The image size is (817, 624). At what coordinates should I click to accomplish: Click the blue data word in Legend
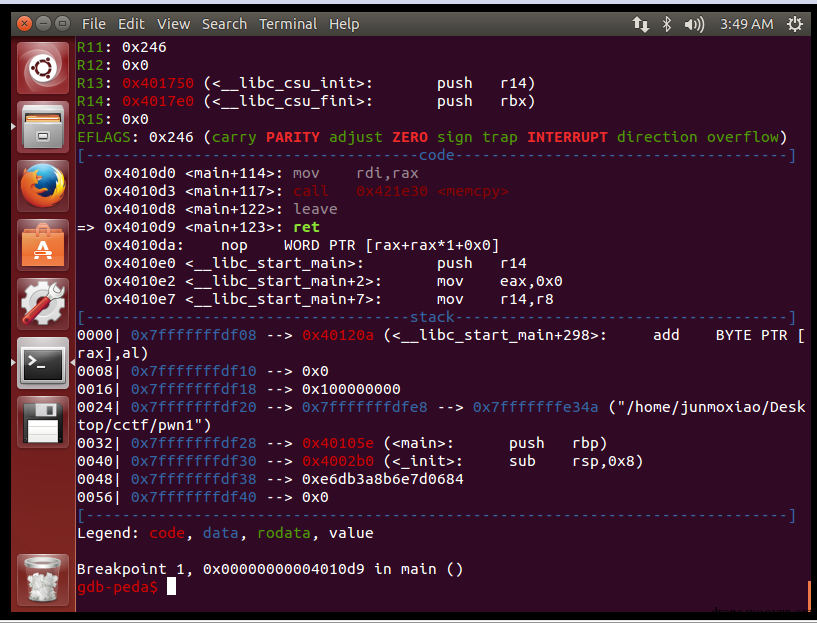[x=220, y=533]
